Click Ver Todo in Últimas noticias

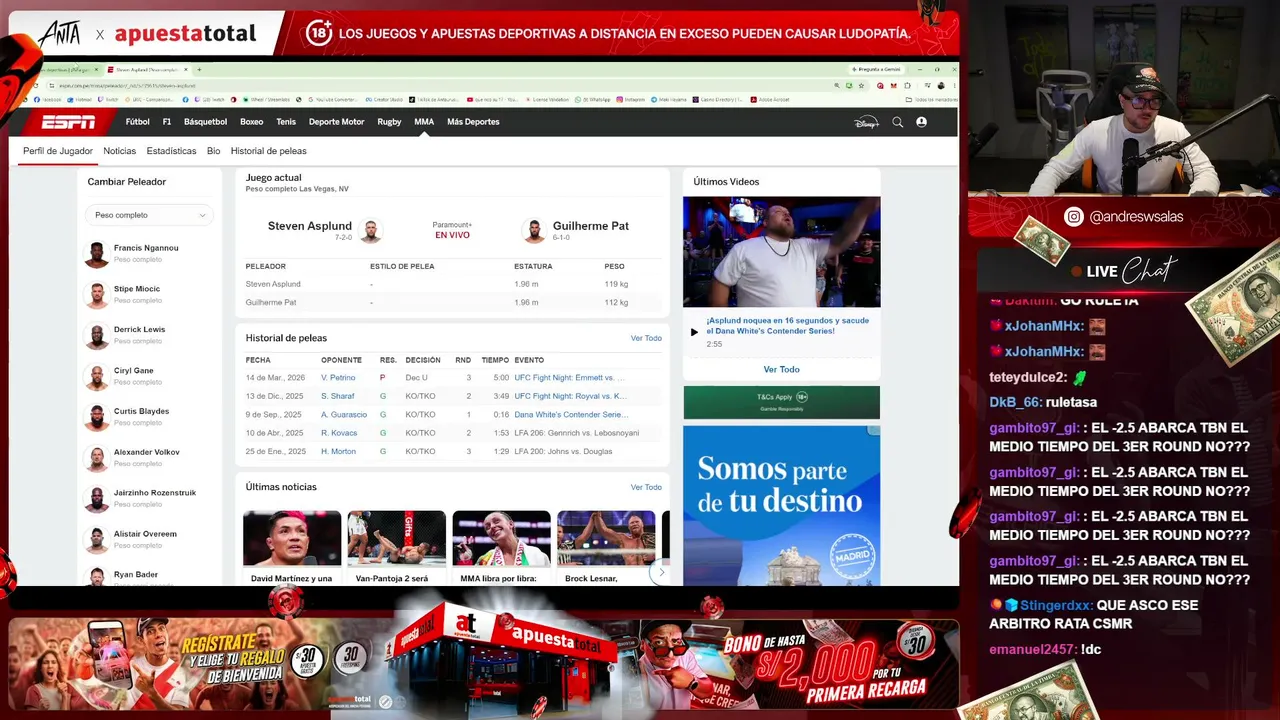646,487
